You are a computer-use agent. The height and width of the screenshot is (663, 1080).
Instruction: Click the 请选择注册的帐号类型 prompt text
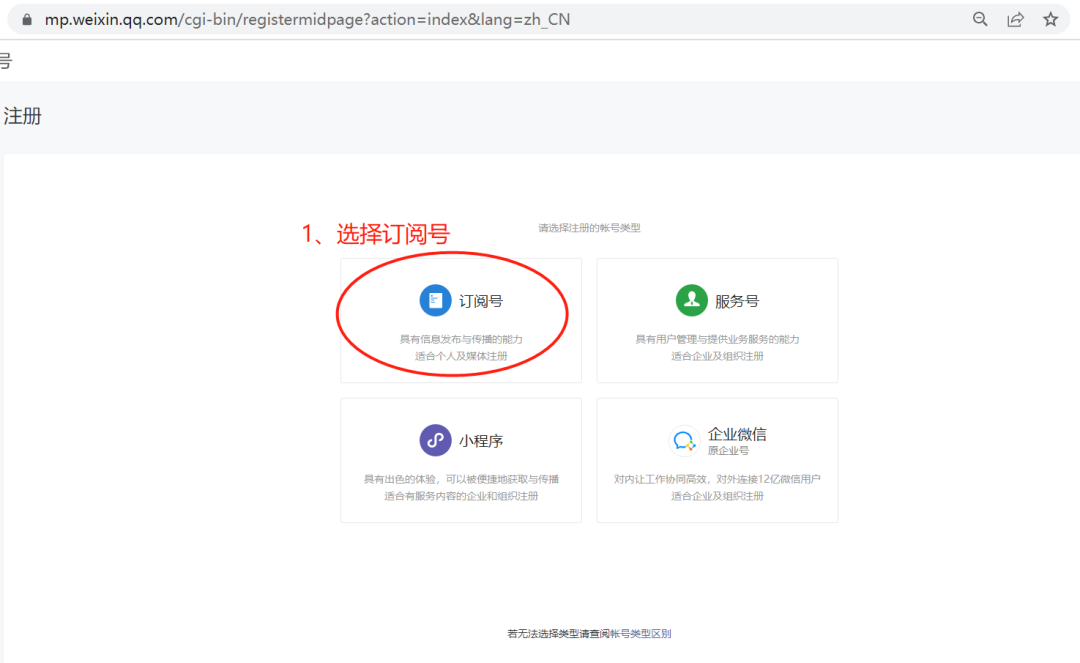[x=589, y=227]
